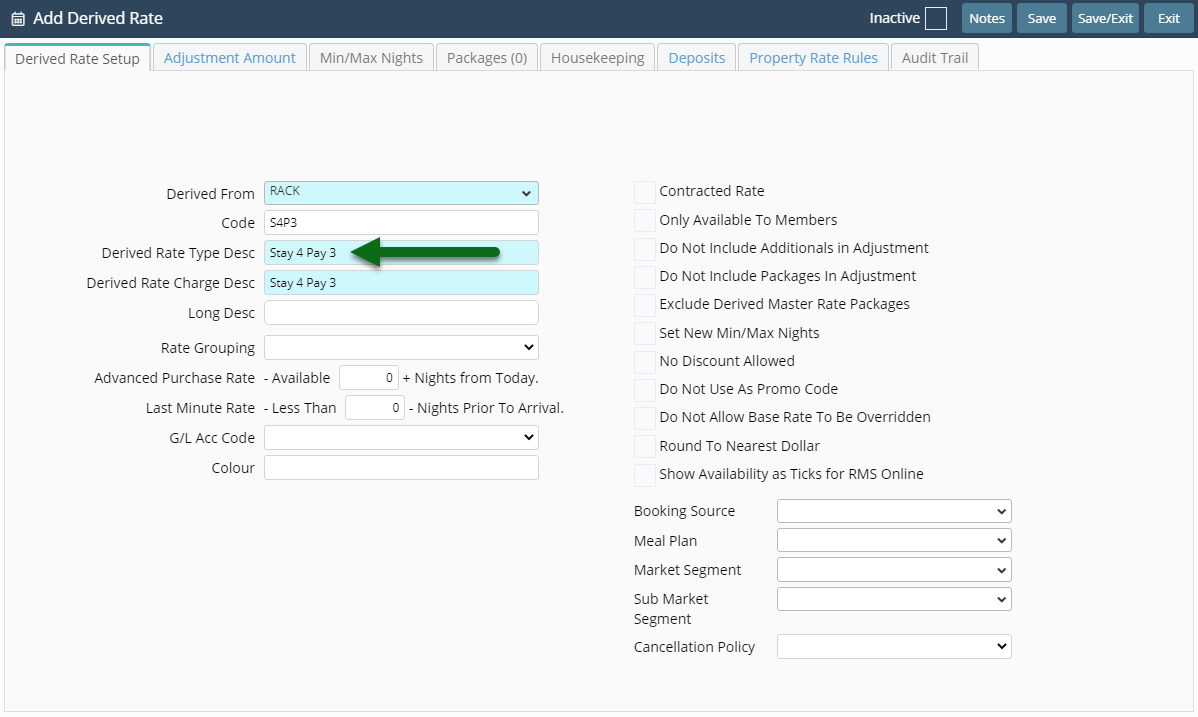Expand the Sub Market Segment dropdown
Viewport: 1198px width, 717px height.
(x=894, y=599)
